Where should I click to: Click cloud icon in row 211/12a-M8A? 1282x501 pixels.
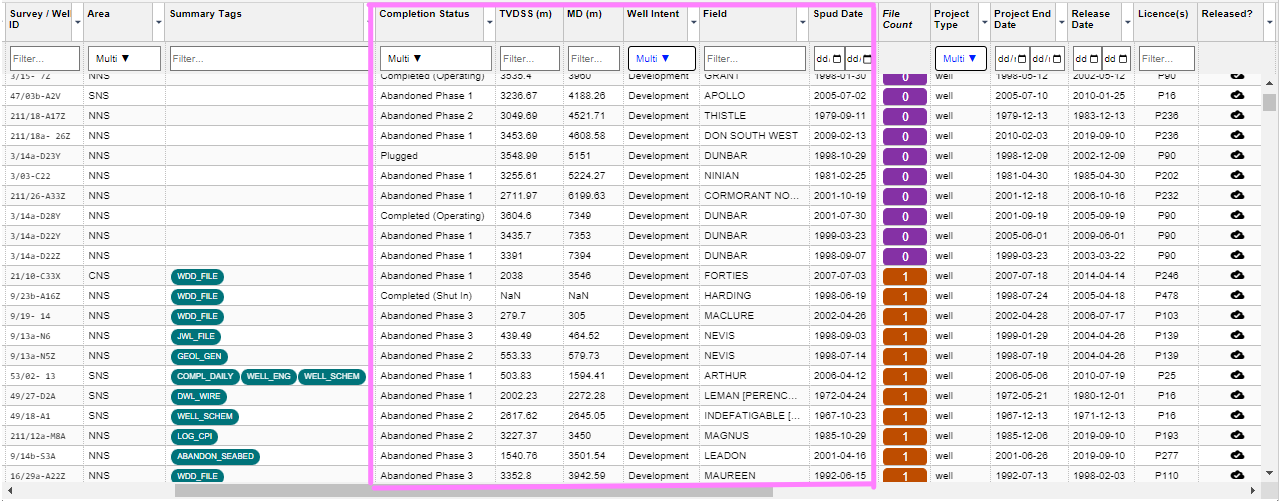click(x=1237, y=436)
